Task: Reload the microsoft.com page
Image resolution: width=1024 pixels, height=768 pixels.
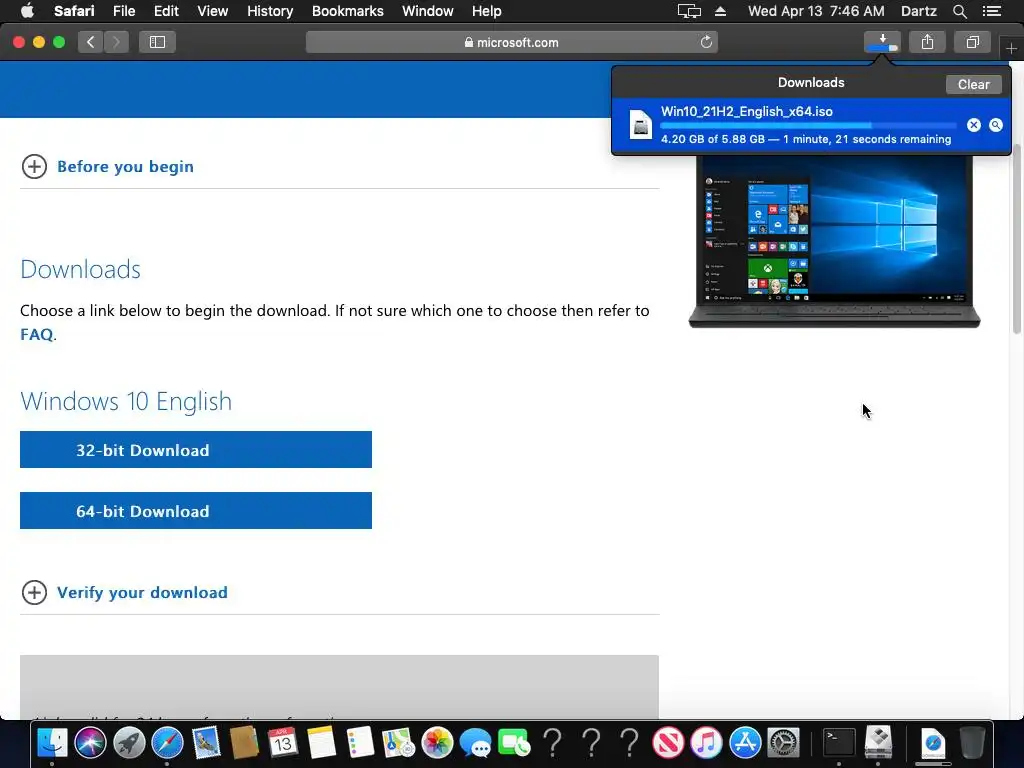Action: (x=706, y=42)
